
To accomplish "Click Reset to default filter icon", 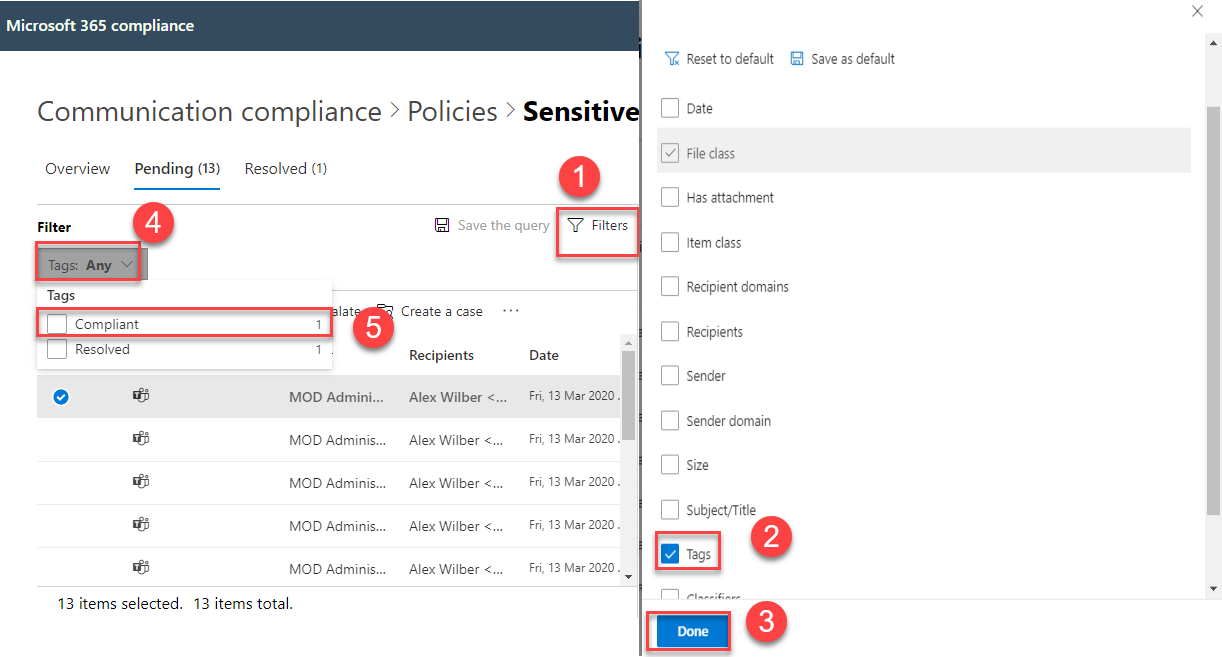I will point(672,59).
